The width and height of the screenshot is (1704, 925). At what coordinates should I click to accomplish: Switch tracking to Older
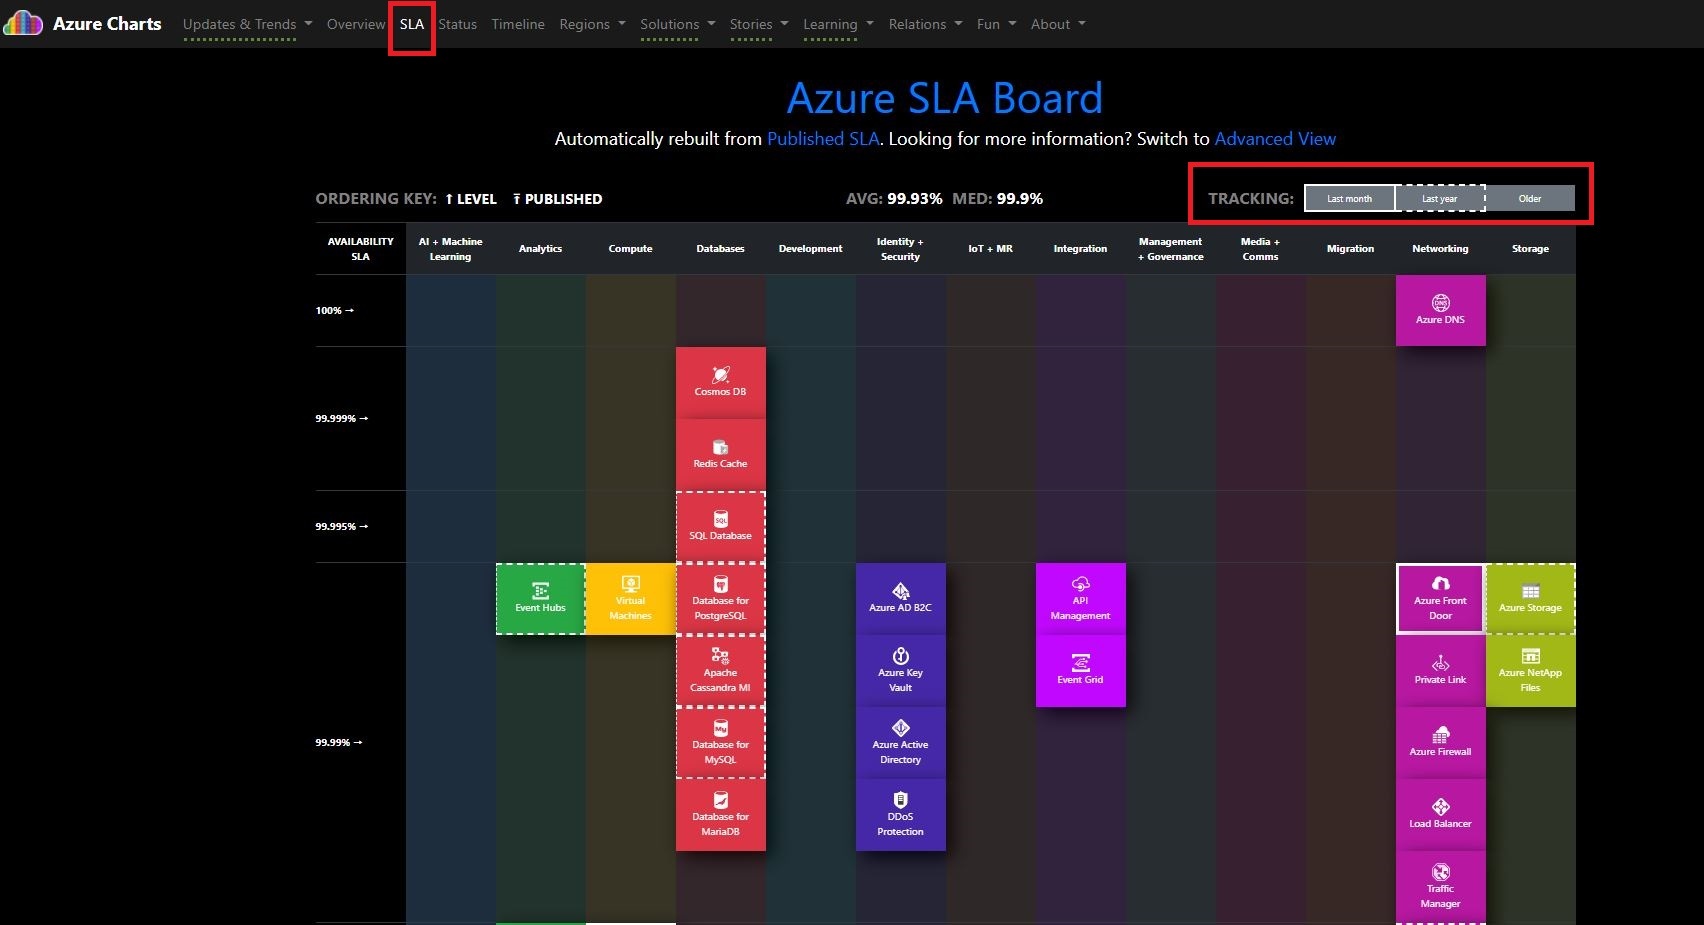(1529, 198)
